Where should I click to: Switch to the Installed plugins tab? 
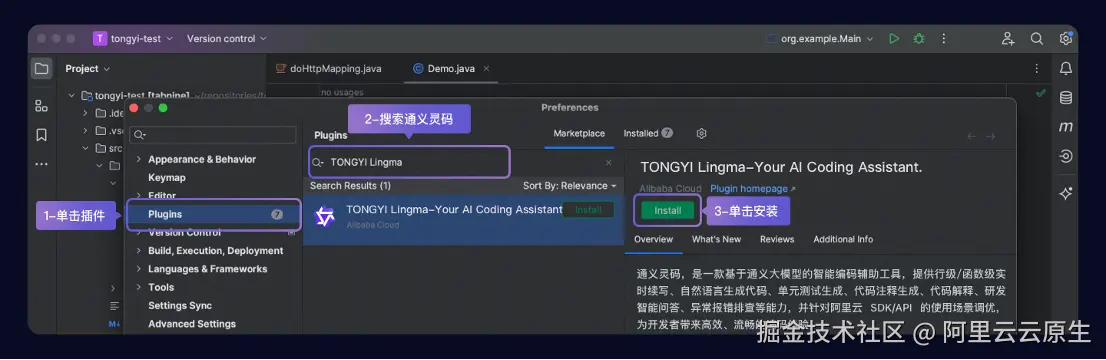[648, 133]
